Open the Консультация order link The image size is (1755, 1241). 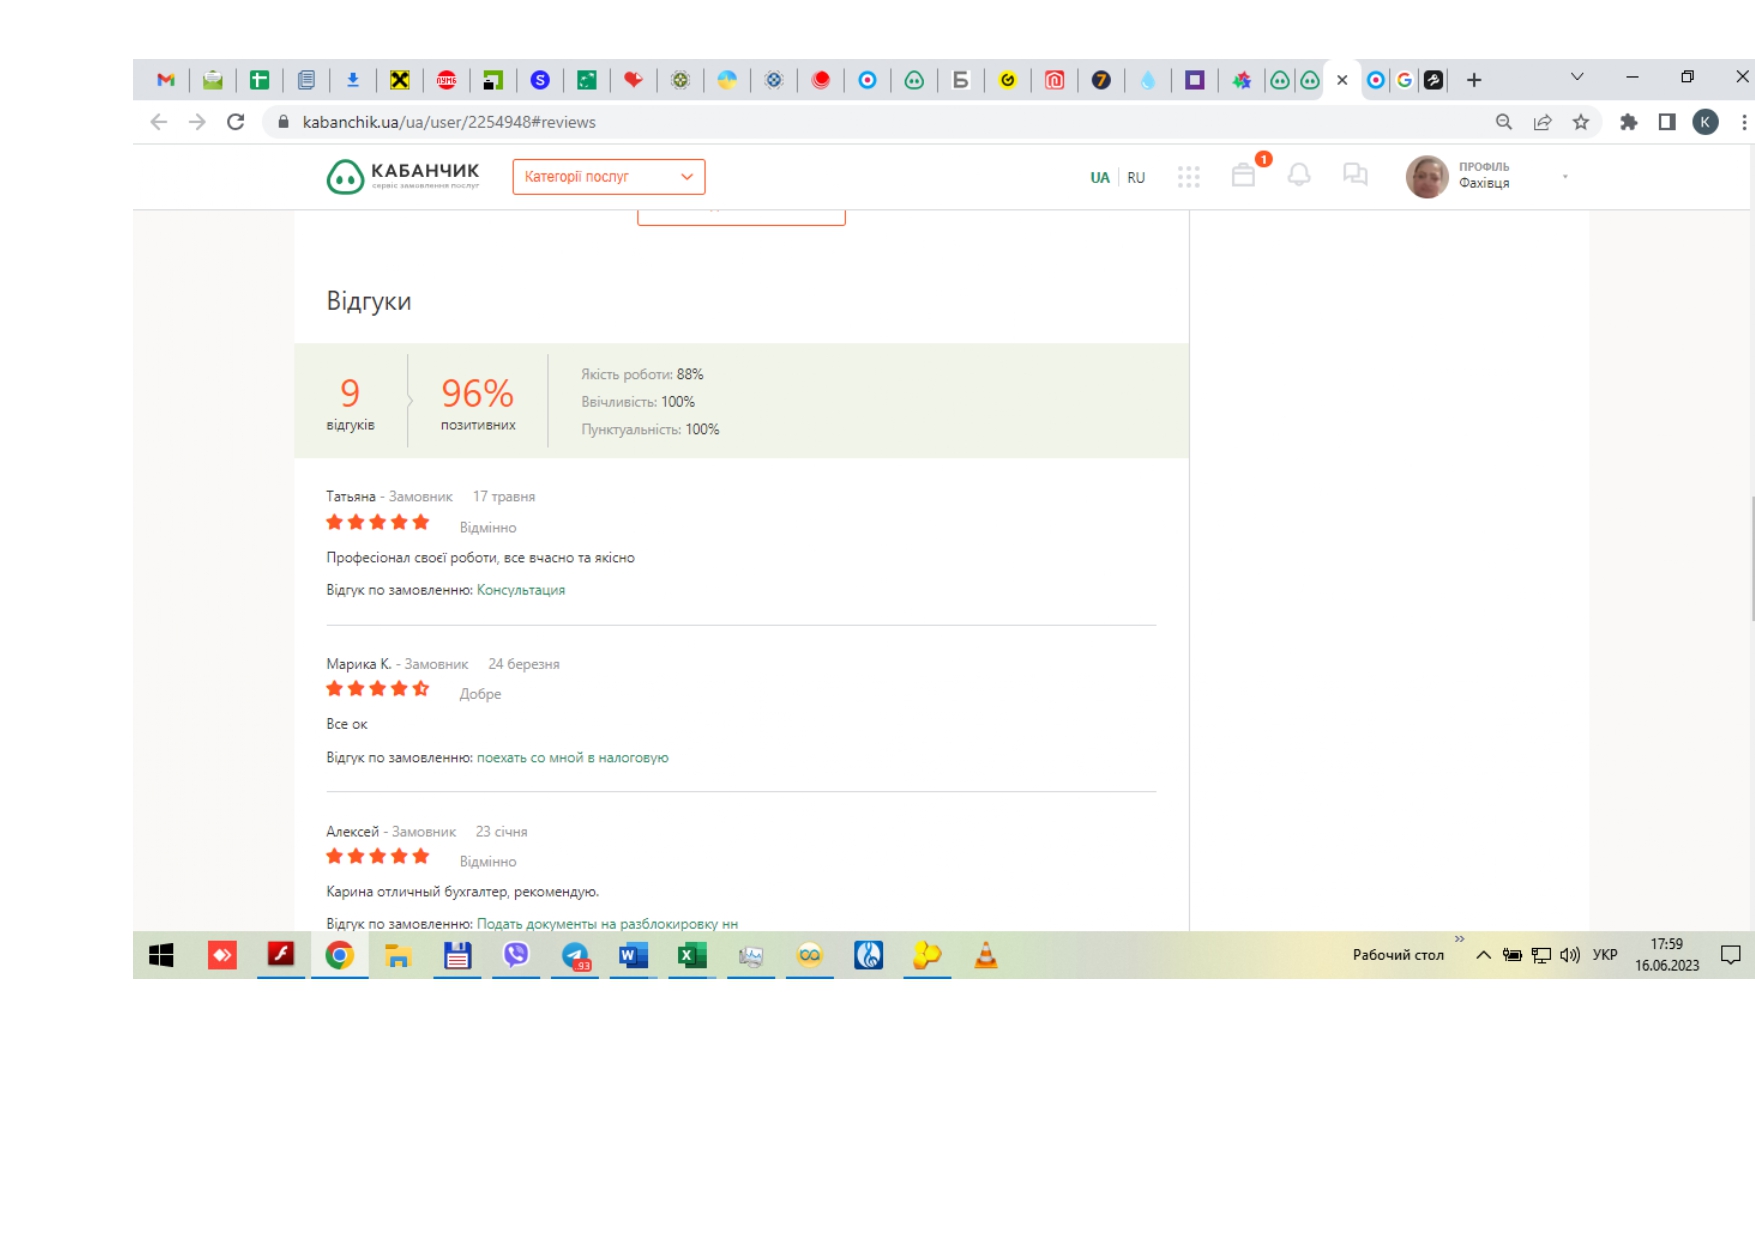(x=521, y=590)
